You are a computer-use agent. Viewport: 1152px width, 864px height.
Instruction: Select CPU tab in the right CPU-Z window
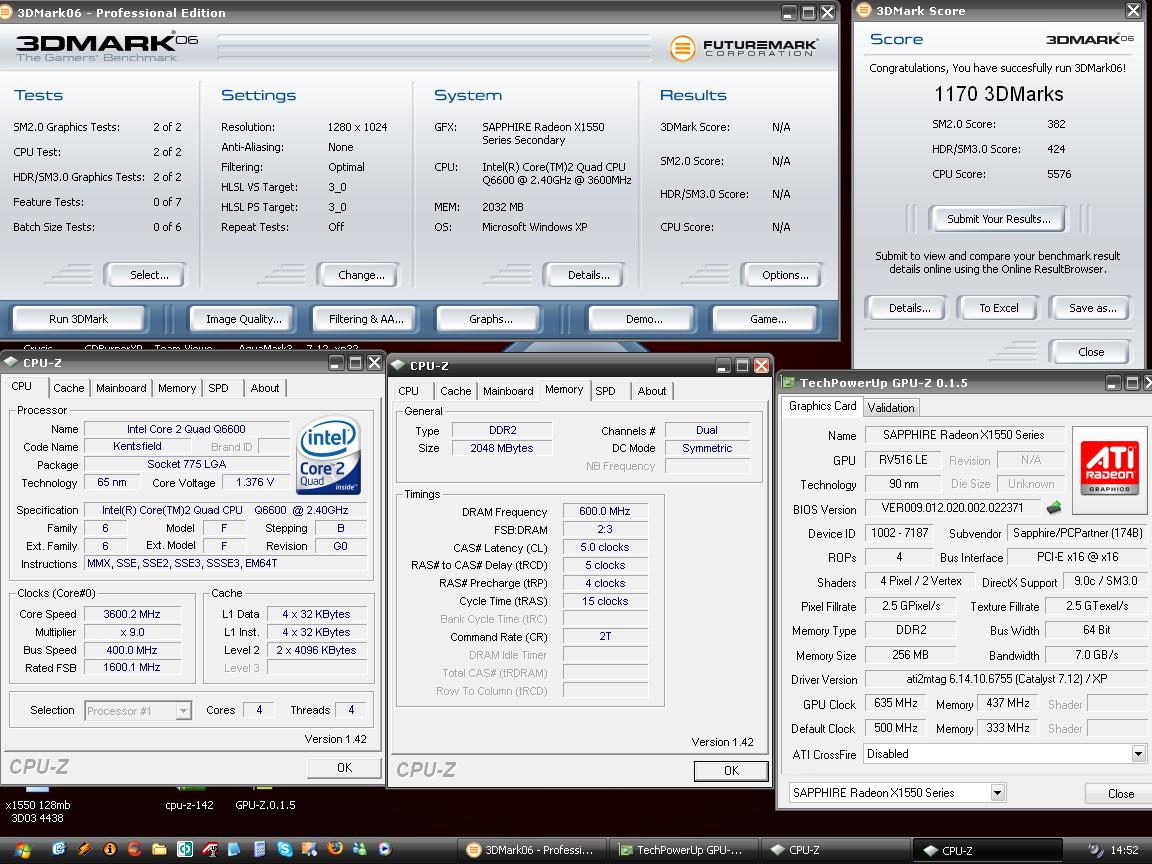(x=408, y=391)
